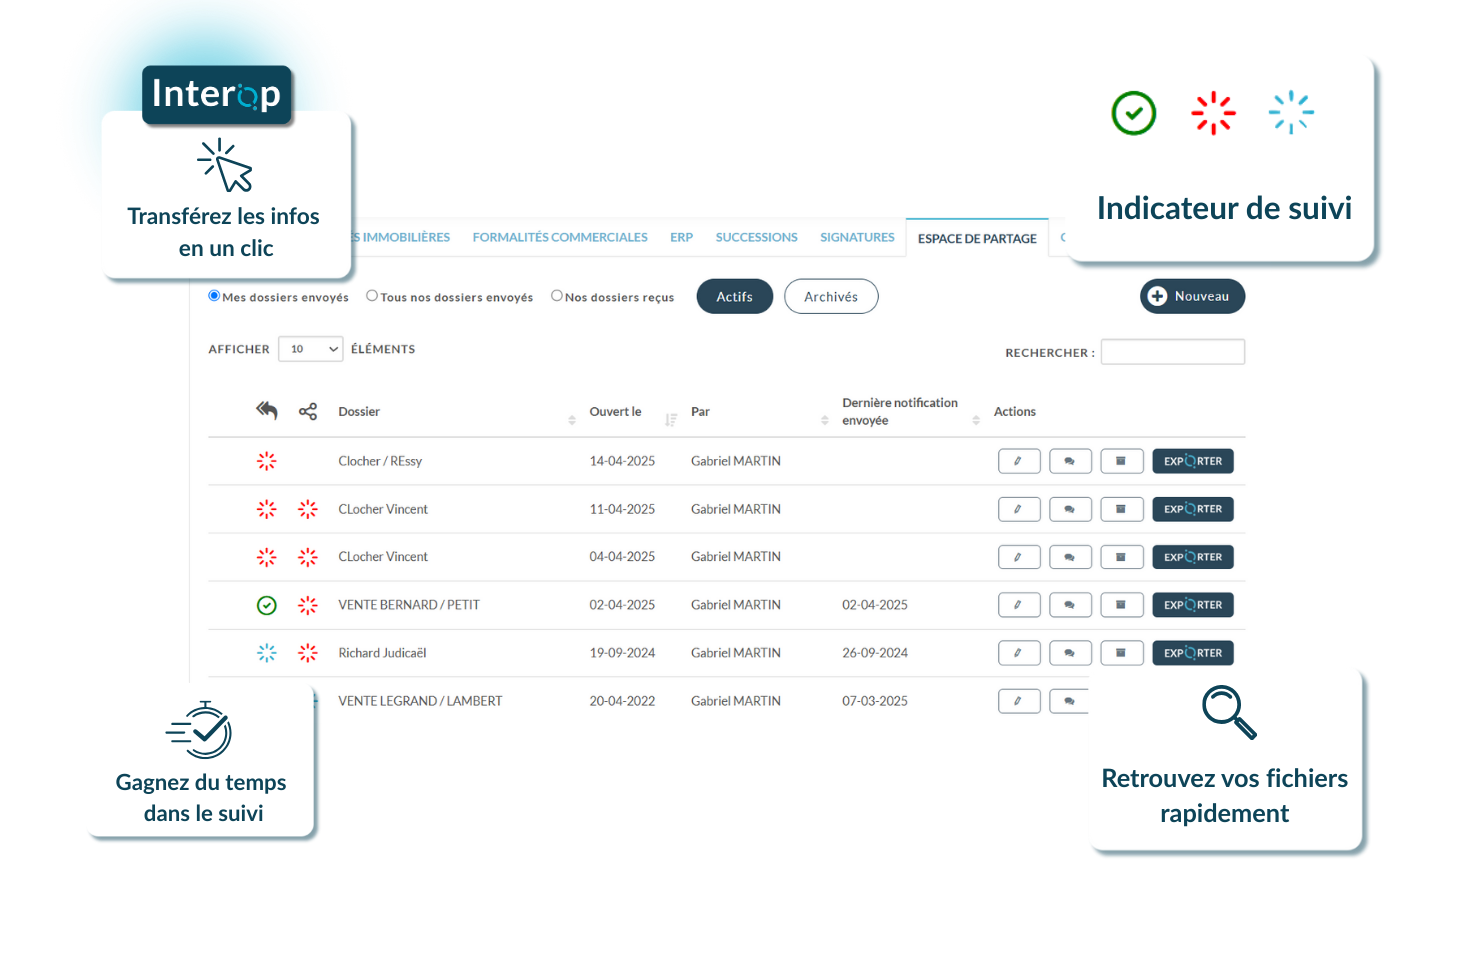Show the Archivés dossiers
Image resolution: width=1460 pixels, height=980 pixels.
[831, 296]
